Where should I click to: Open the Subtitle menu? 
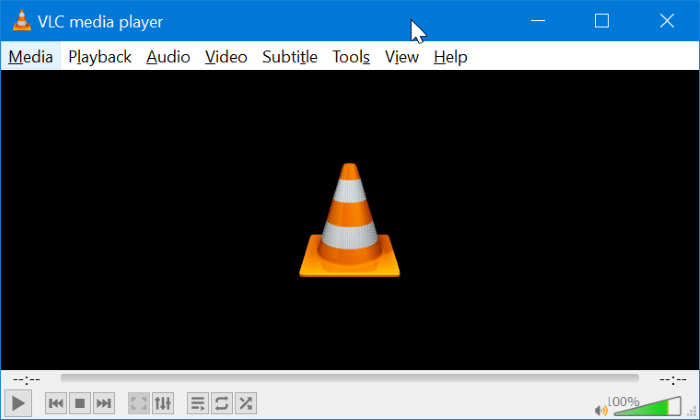(x=290, y=57)
